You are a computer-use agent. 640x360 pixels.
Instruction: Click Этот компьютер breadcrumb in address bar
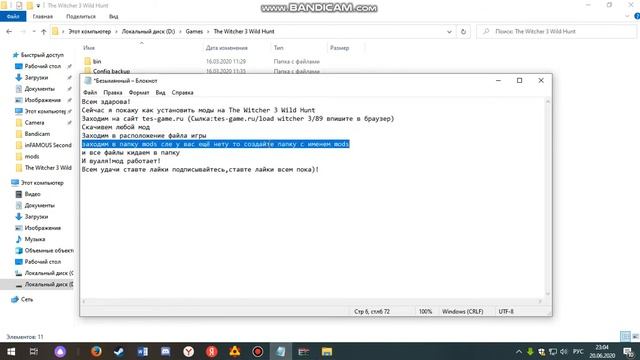(89, 31)
